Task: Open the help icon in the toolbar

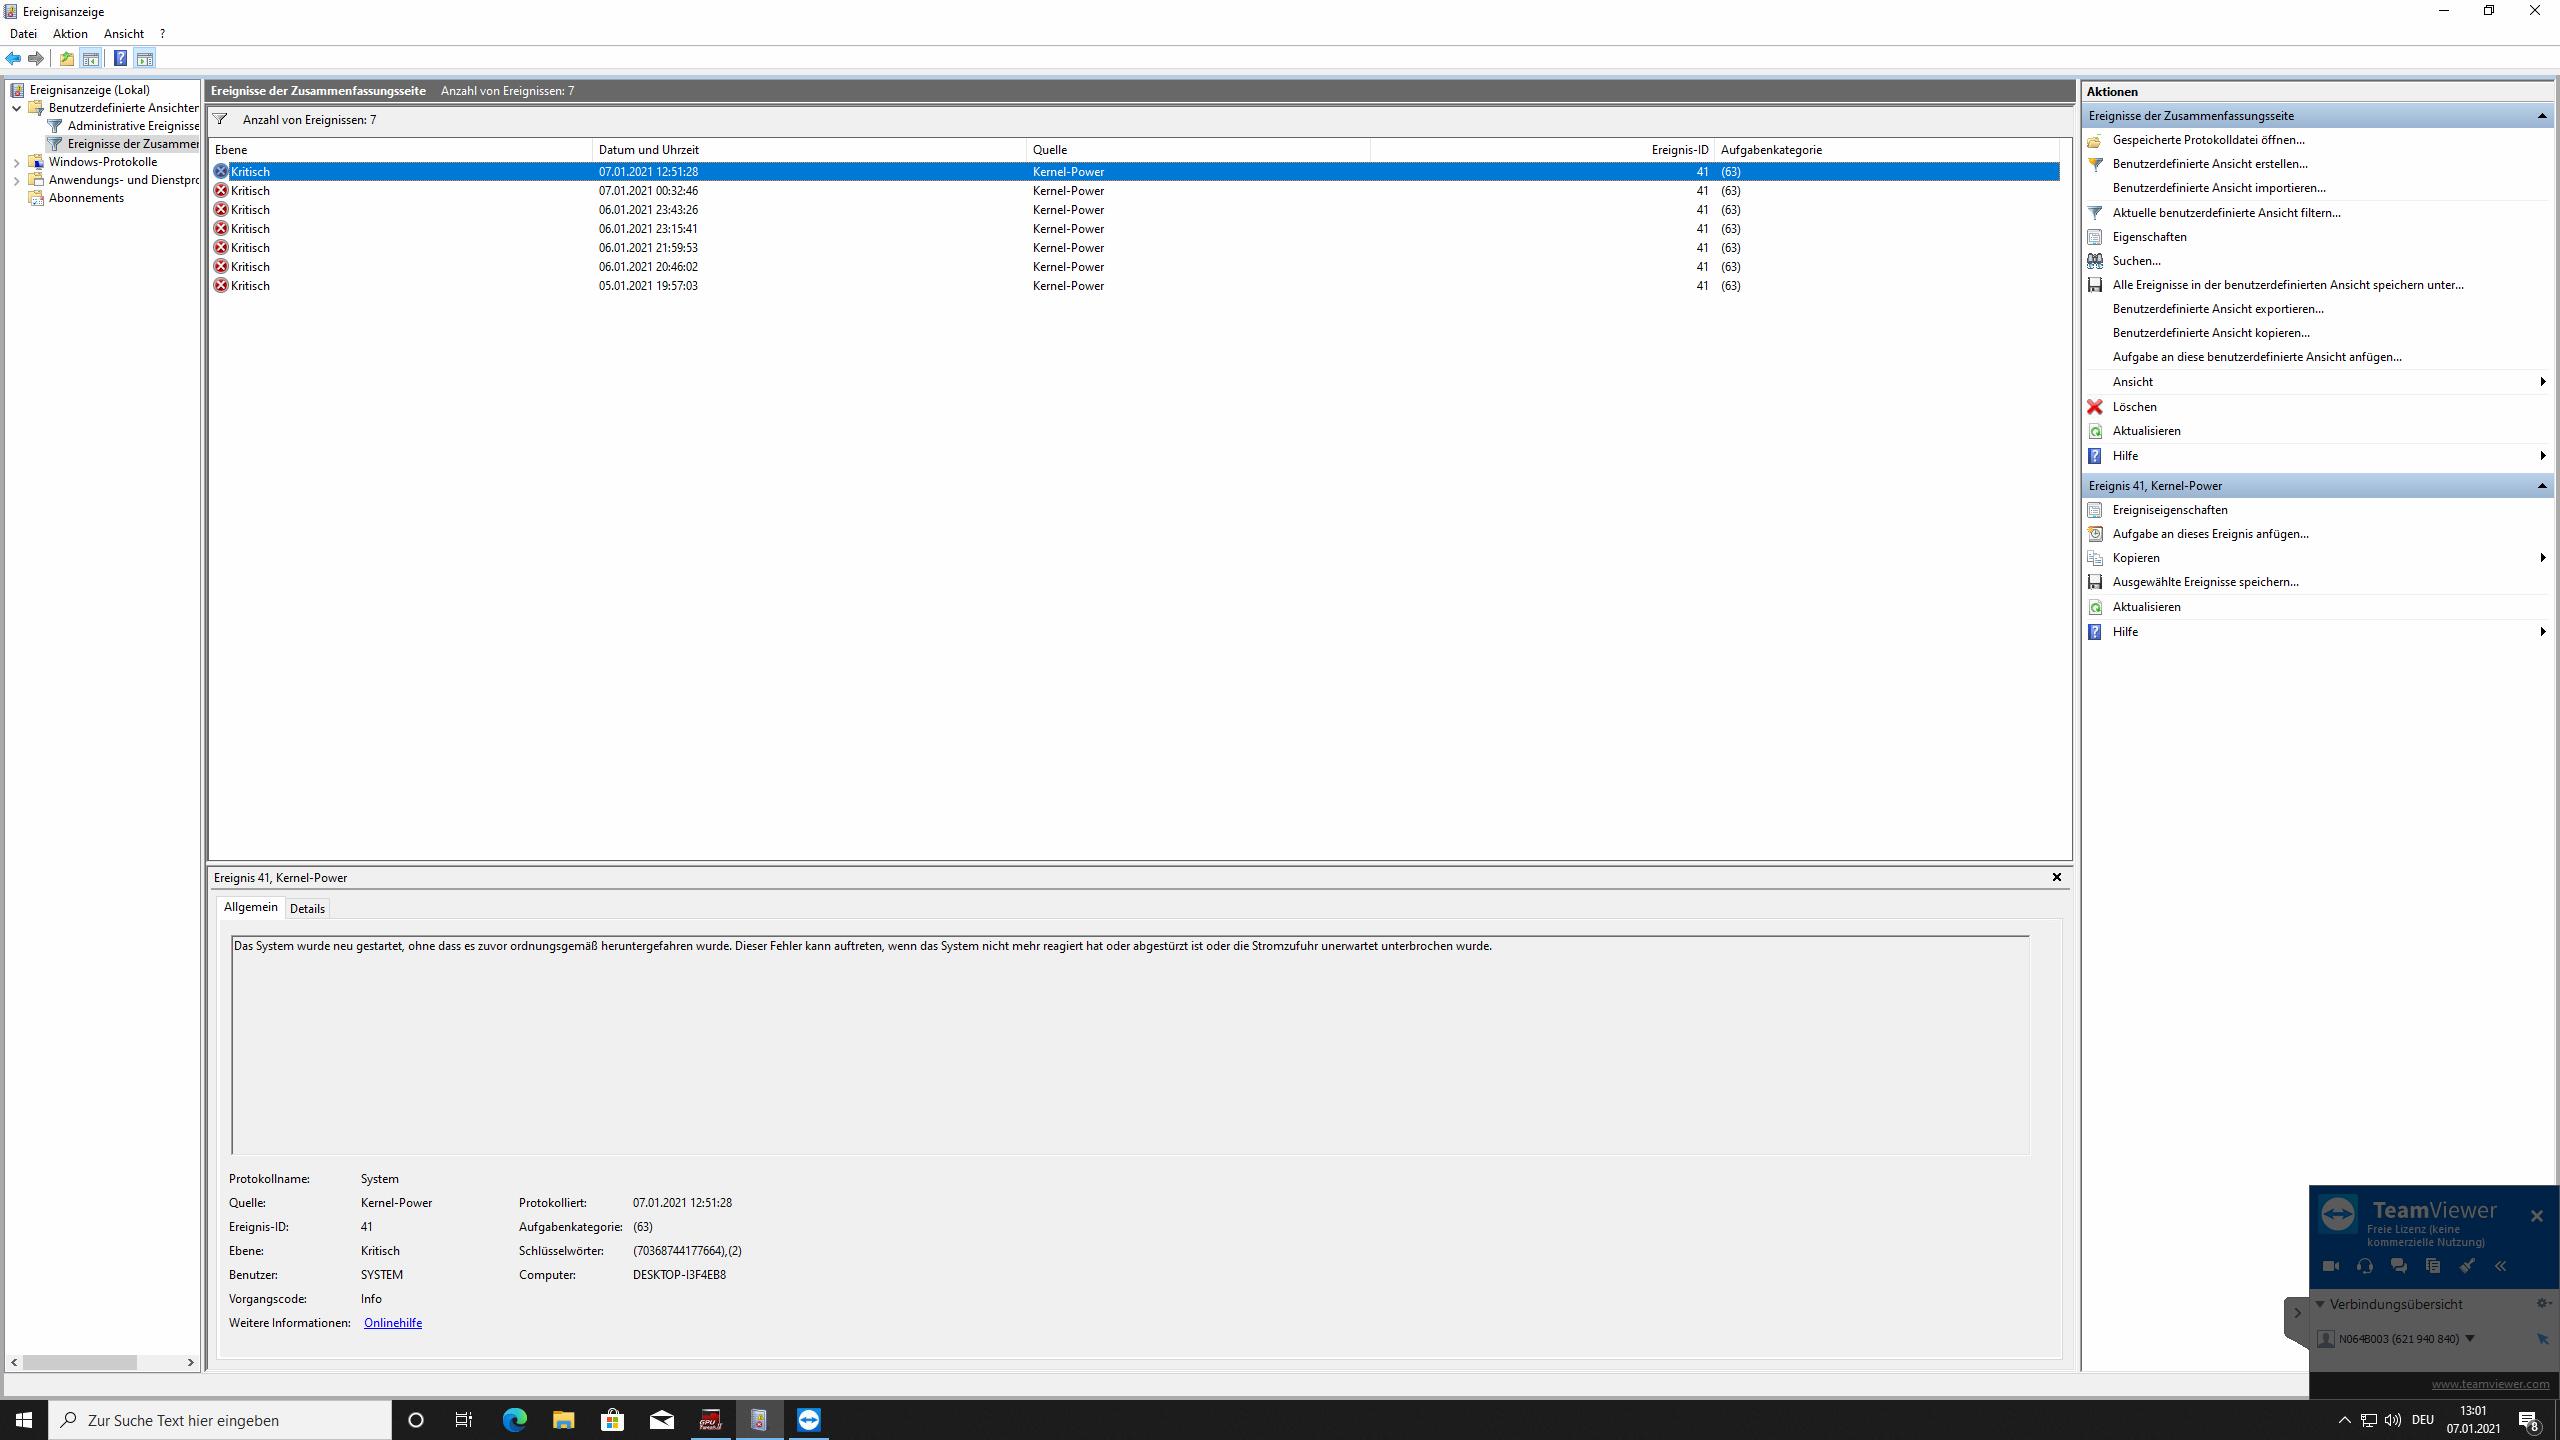Action: 120,58
